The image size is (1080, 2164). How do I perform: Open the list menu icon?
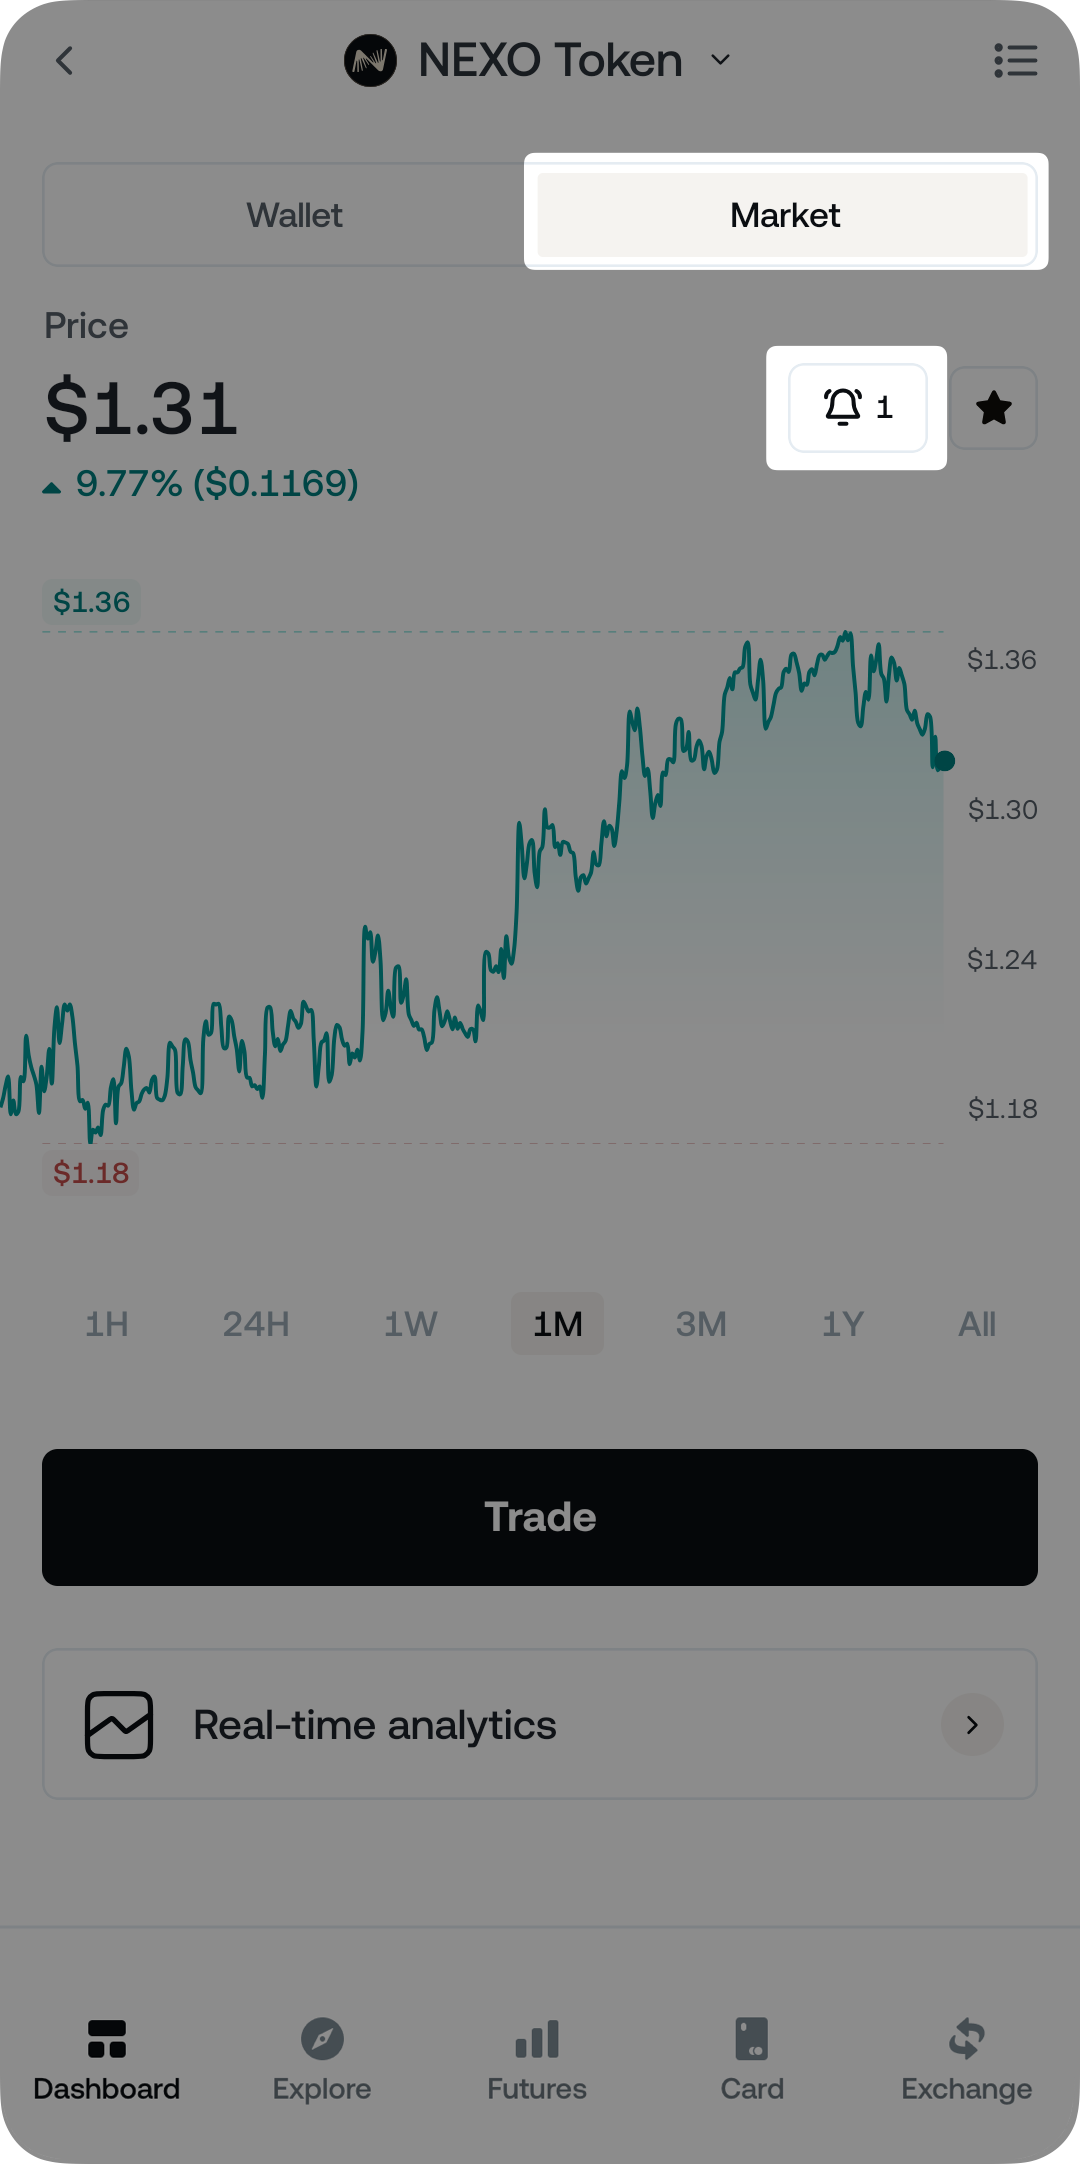tap(1015, 61)
